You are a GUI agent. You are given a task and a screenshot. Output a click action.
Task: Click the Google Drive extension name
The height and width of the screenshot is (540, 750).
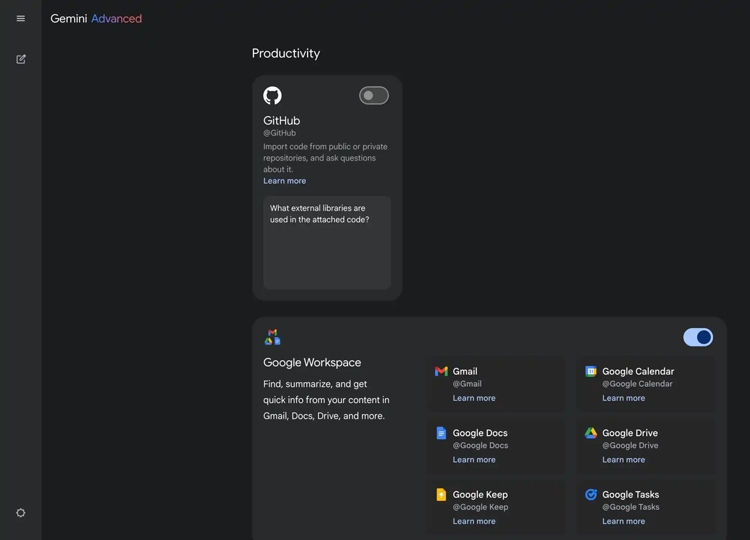(x=630, y=433)
